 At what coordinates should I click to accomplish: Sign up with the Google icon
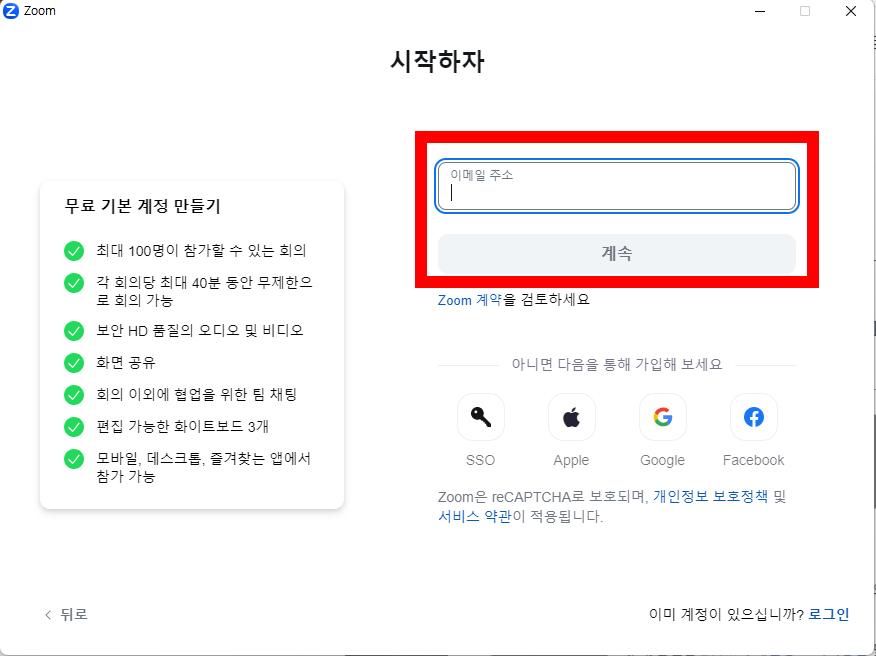662,417
